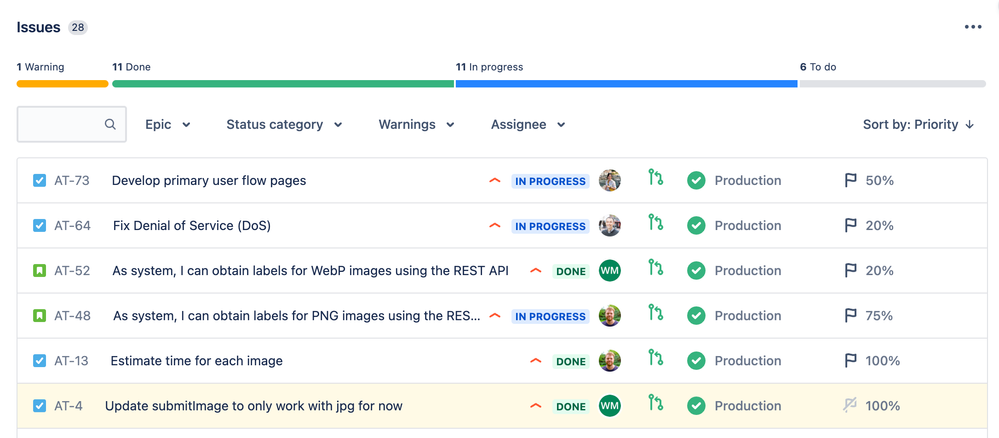Open pull request icon for AT-4
This screenshot has width=999, height=438.
point(656,403)
